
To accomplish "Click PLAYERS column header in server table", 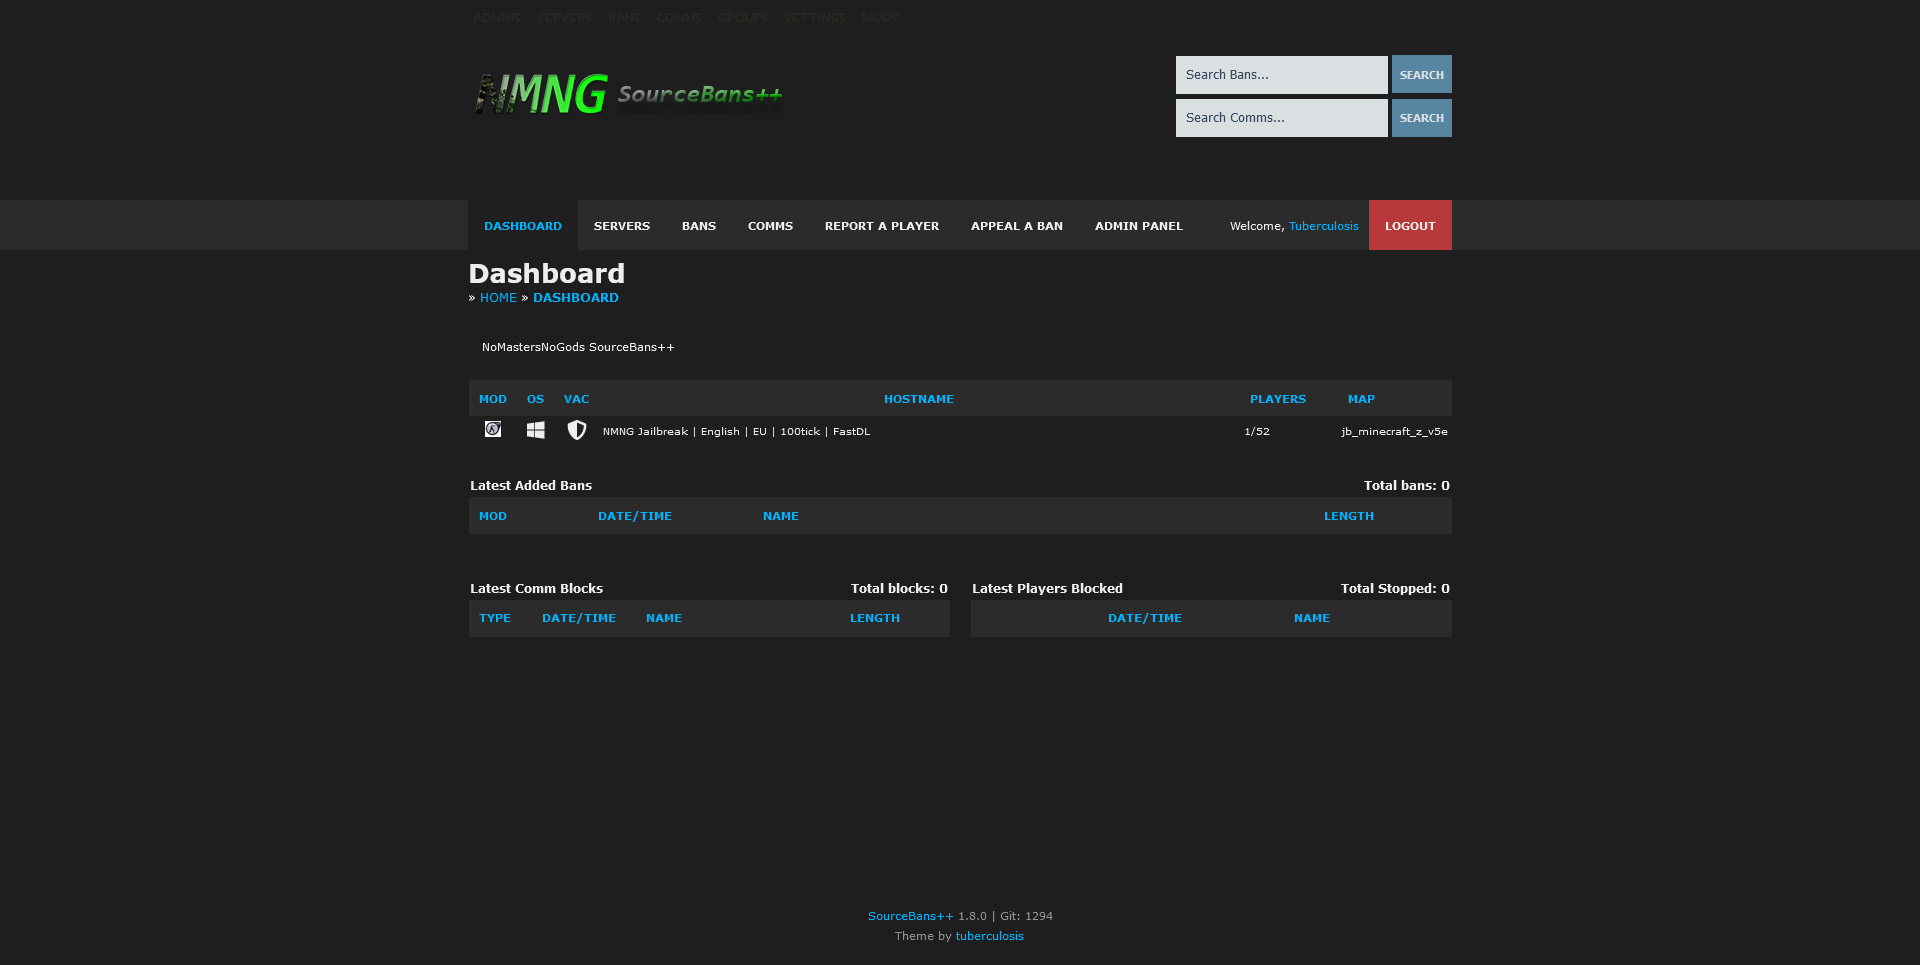I will pos(1278,399).
